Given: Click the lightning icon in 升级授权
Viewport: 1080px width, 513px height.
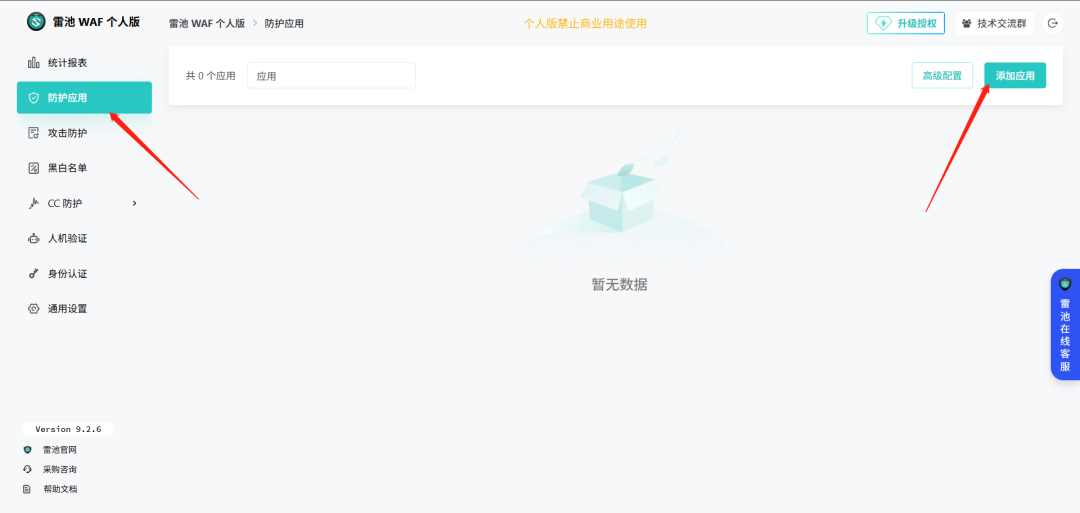Looking at the screenshot, I should click(x=883, y=23).
